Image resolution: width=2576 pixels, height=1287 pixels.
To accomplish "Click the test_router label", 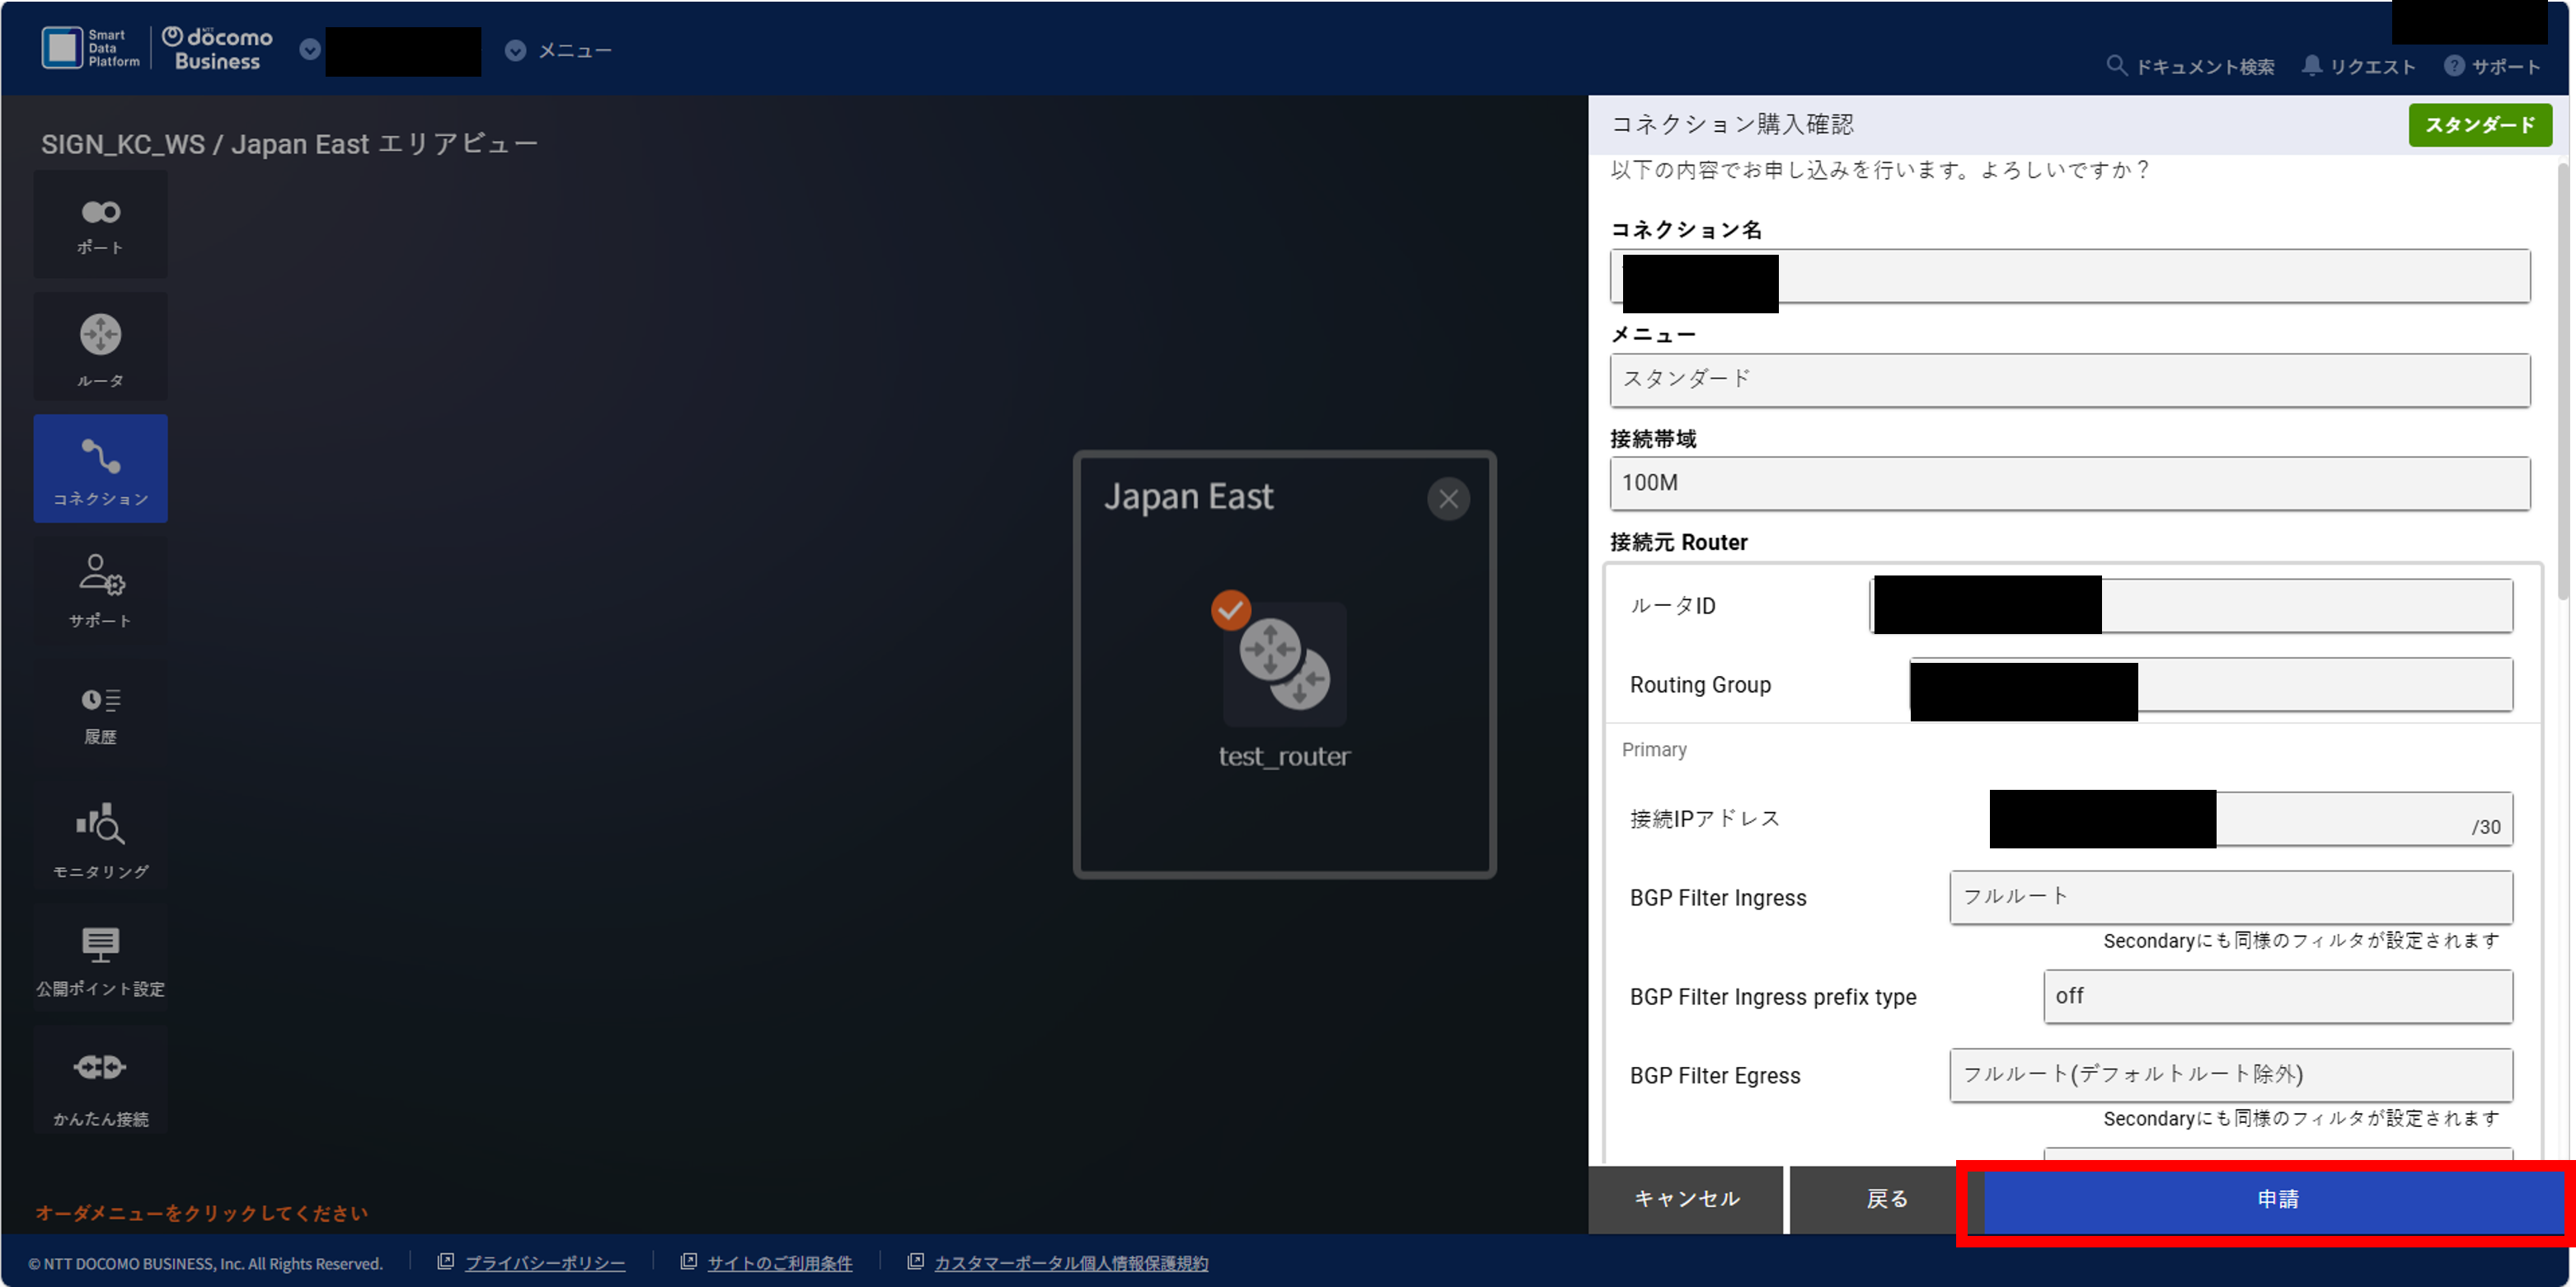I will tap(1284, 756).
